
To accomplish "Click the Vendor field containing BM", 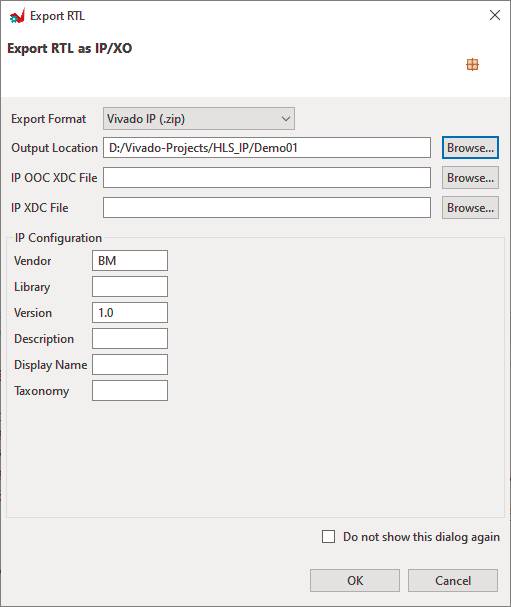I will (130, 261).
